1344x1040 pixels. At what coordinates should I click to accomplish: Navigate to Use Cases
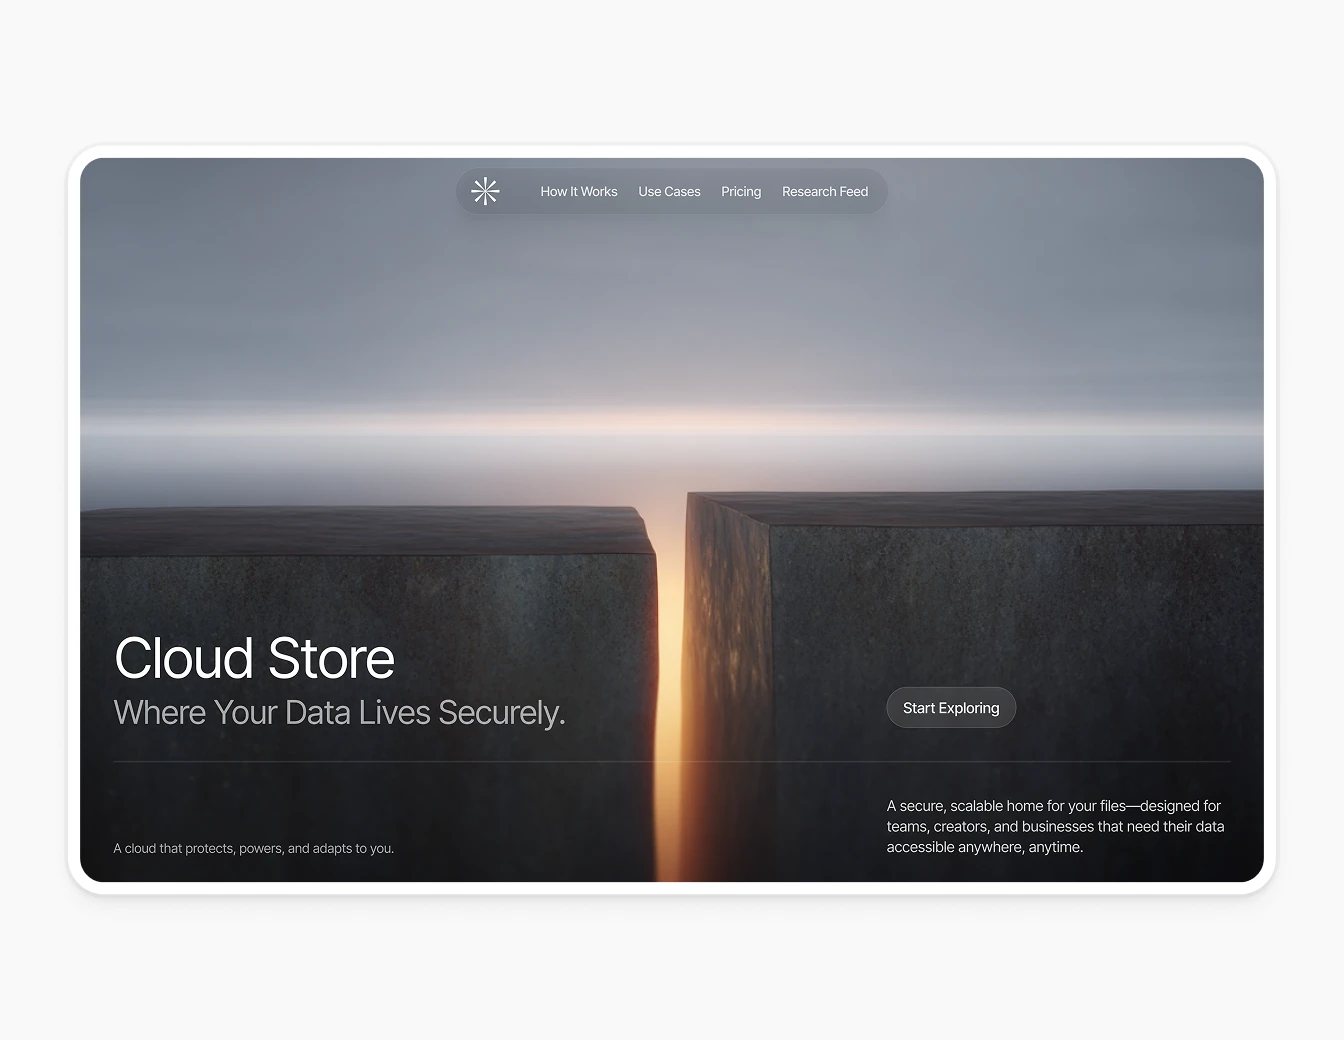[x=669, y=191]
